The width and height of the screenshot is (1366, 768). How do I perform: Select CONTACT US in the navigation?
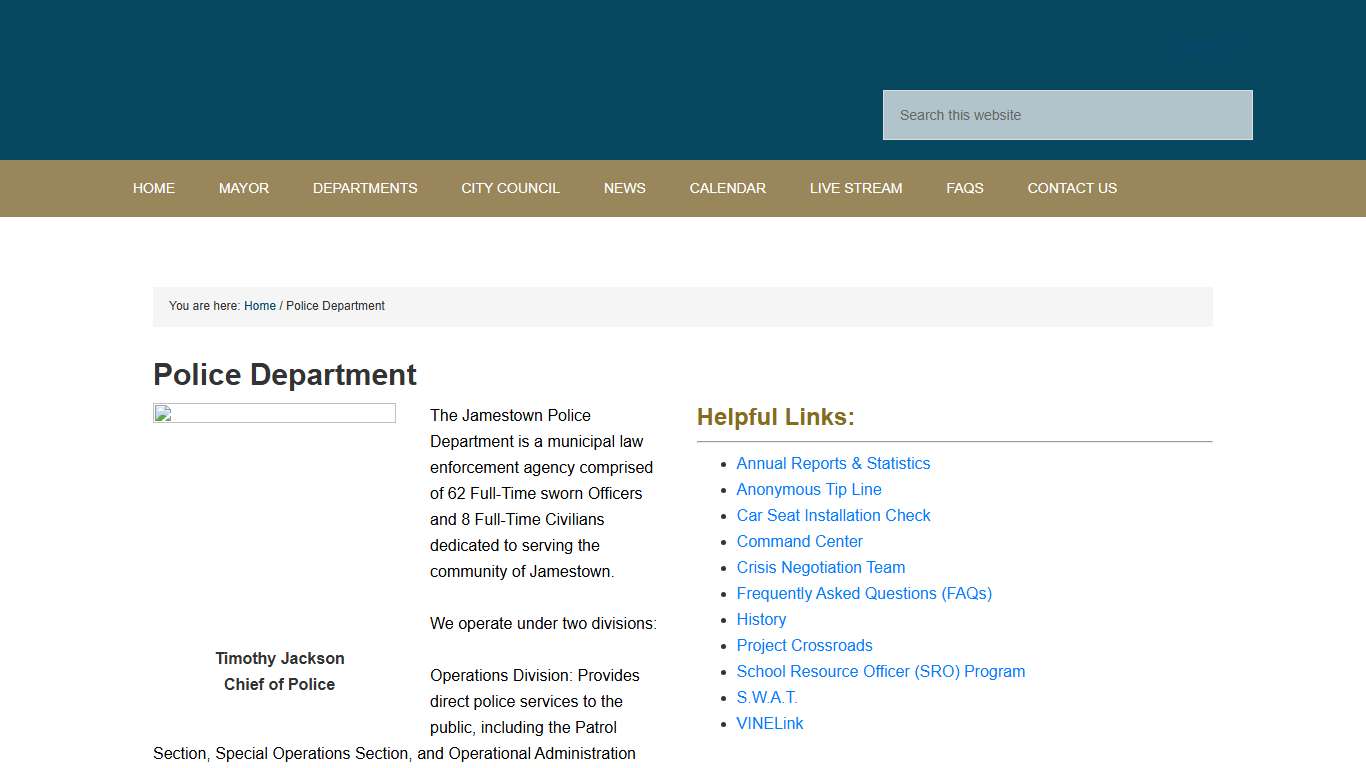click(1071, 188)
